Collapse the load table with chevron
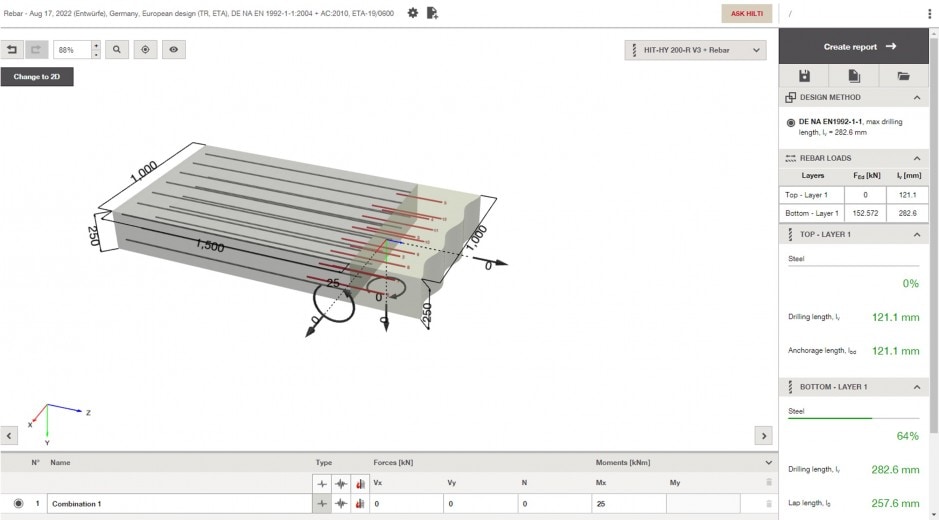This screenshot has height=520, width=939. pos(768,462)
